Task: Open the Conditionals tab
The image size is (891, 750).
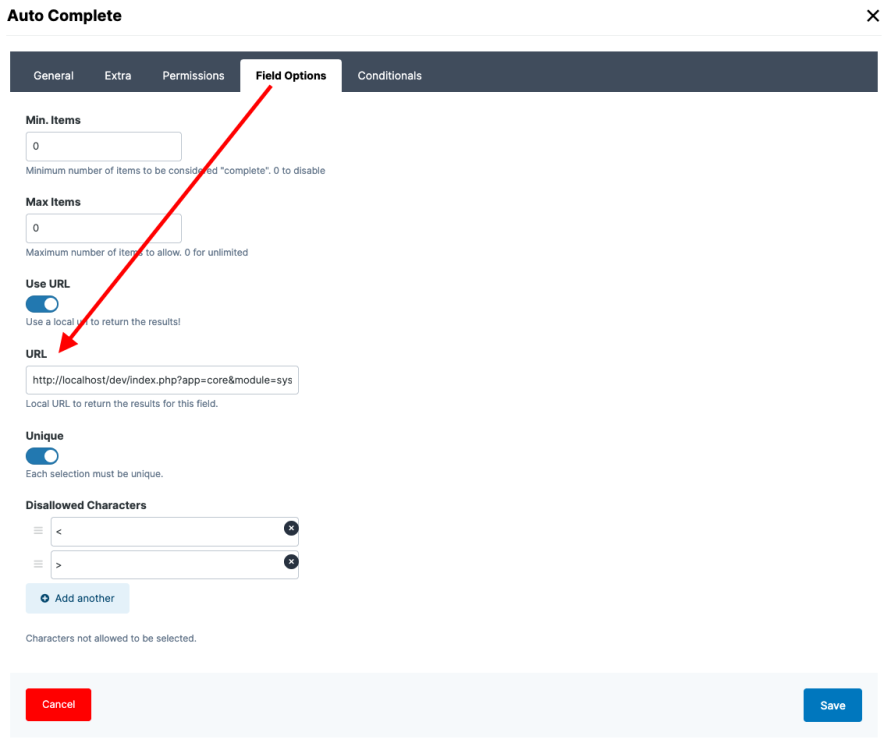Action: point(389,76)
